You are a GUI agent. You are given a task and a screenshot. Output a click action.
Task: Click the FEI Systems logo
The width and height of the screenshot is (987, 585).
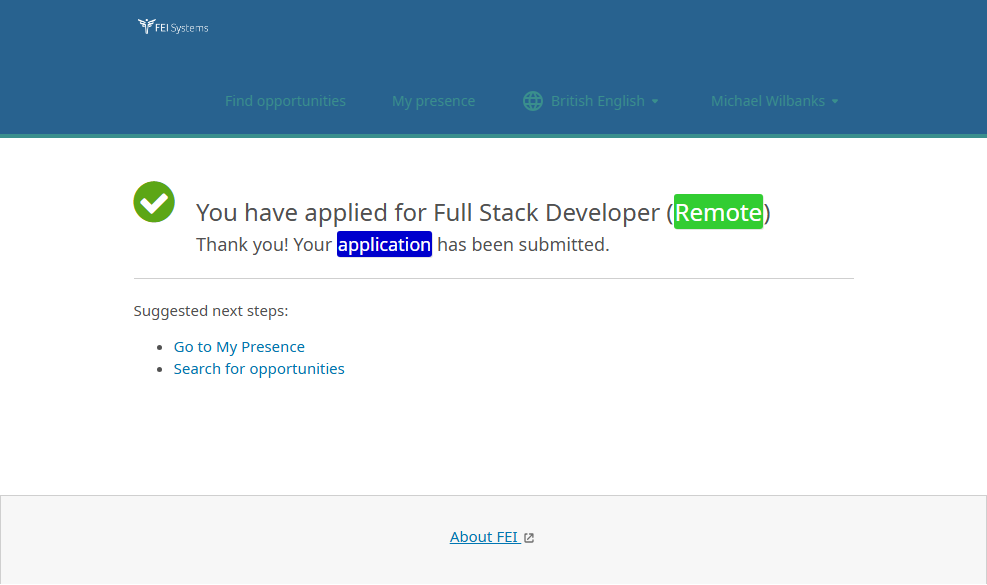coord(173,27)
